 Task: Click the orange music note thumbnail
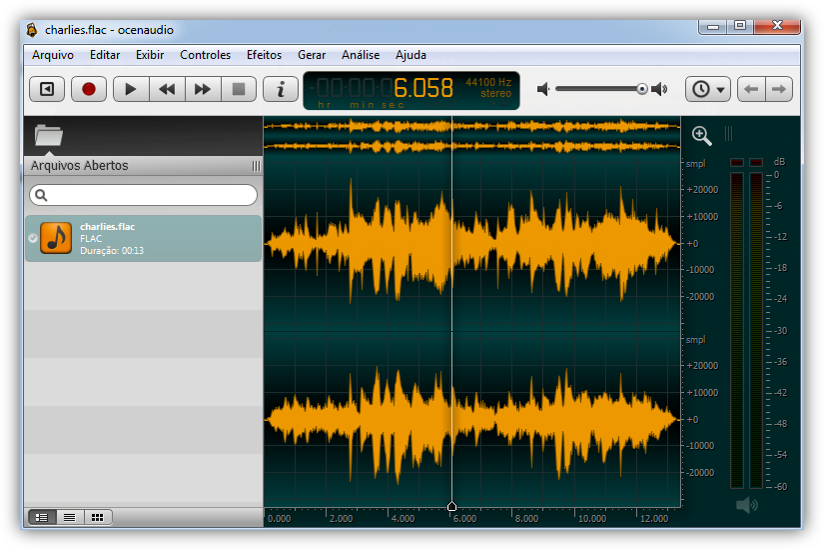[56, 238]
